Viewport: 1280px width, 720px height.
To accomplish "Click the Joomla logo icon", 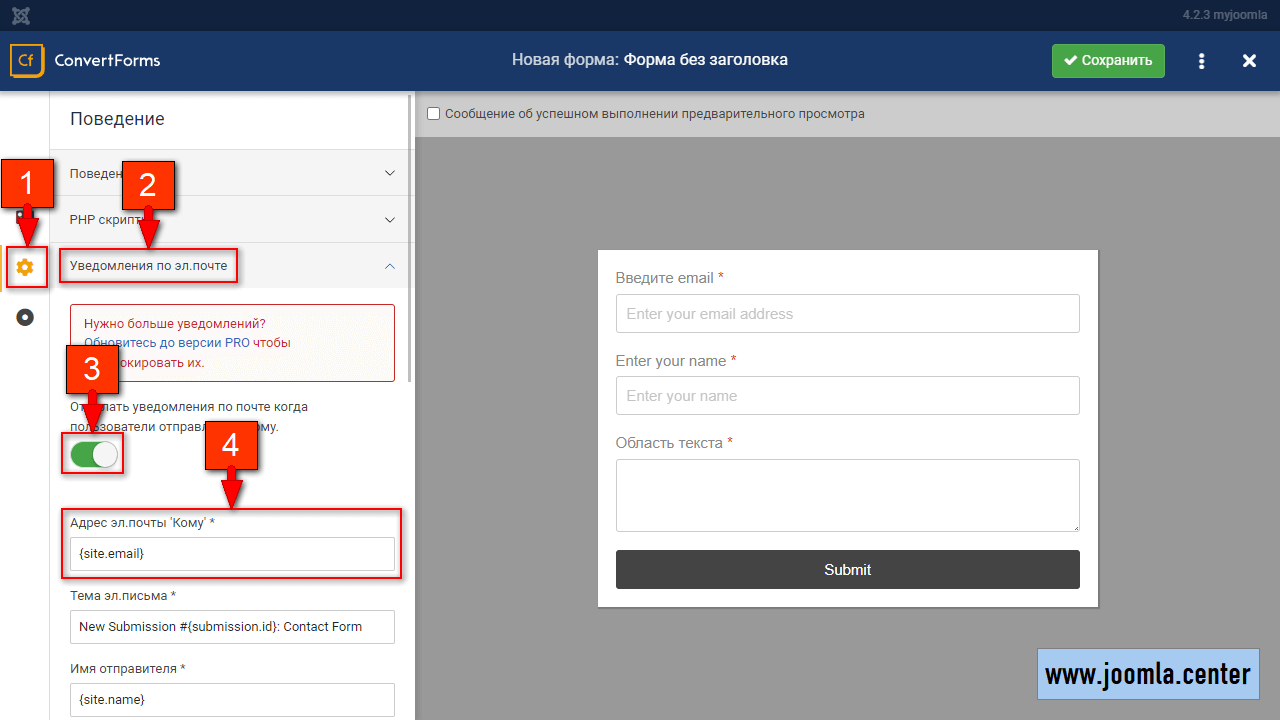I will (x=21, y=16).
